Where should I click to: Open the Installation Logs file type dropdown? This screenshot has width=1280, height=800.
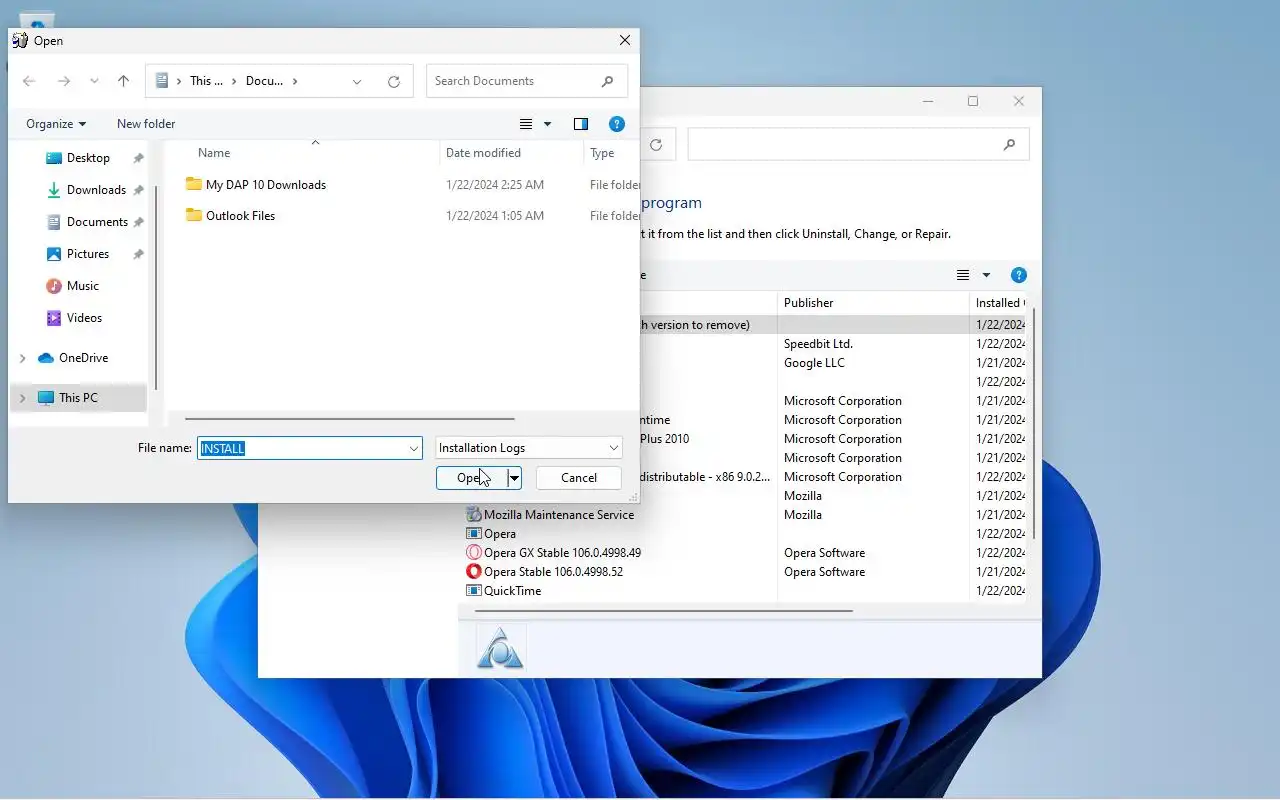tap(529, 448)
